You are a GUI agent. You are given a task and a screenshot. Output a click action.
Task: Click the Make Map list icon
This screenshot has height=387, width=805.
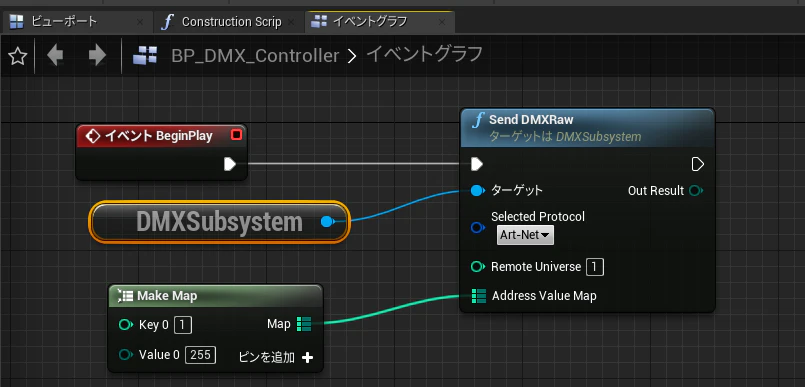coord(125,296)
